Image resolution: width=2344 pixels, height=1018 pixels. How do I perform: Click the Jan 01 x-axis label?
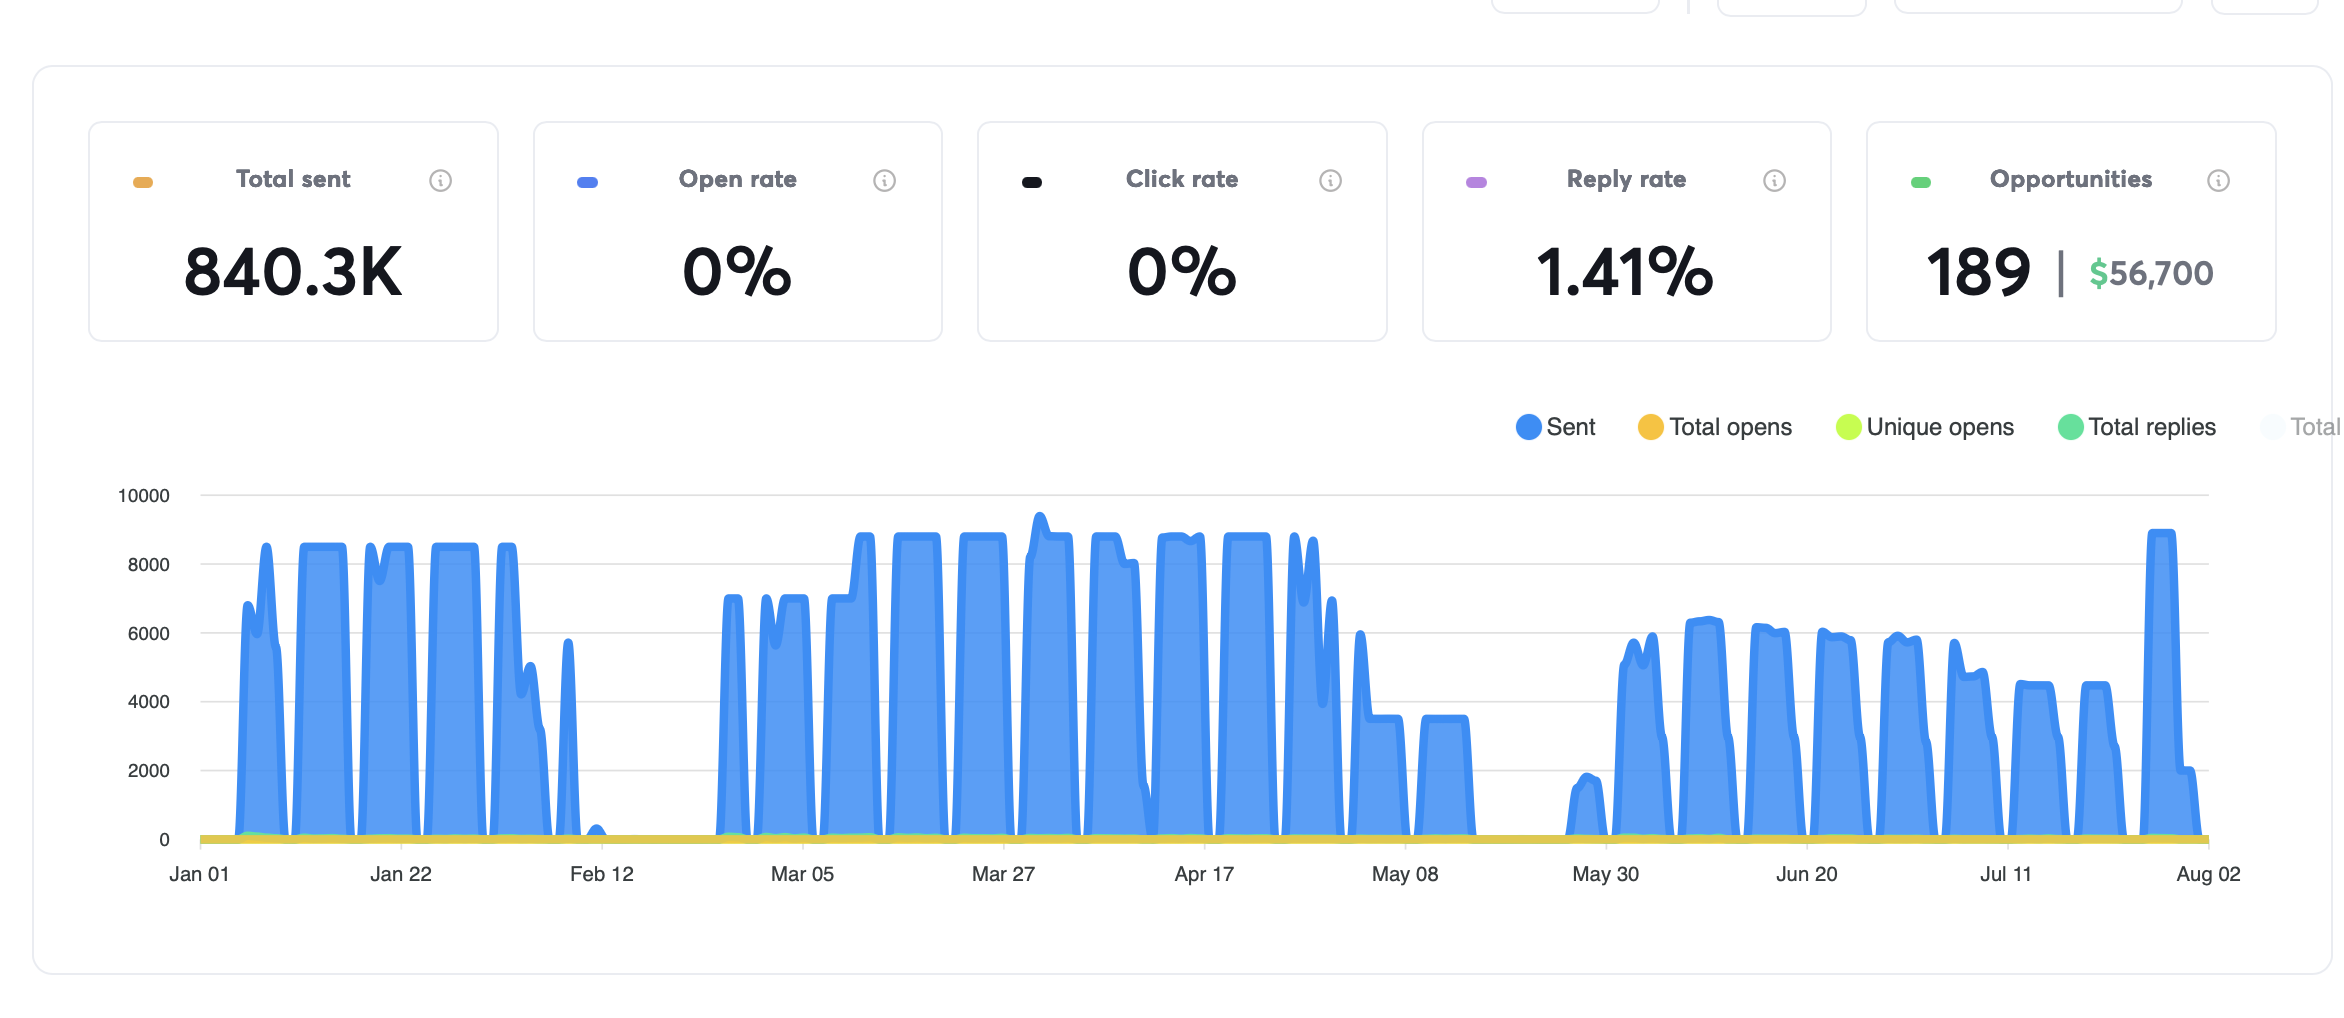pos(199,874)
